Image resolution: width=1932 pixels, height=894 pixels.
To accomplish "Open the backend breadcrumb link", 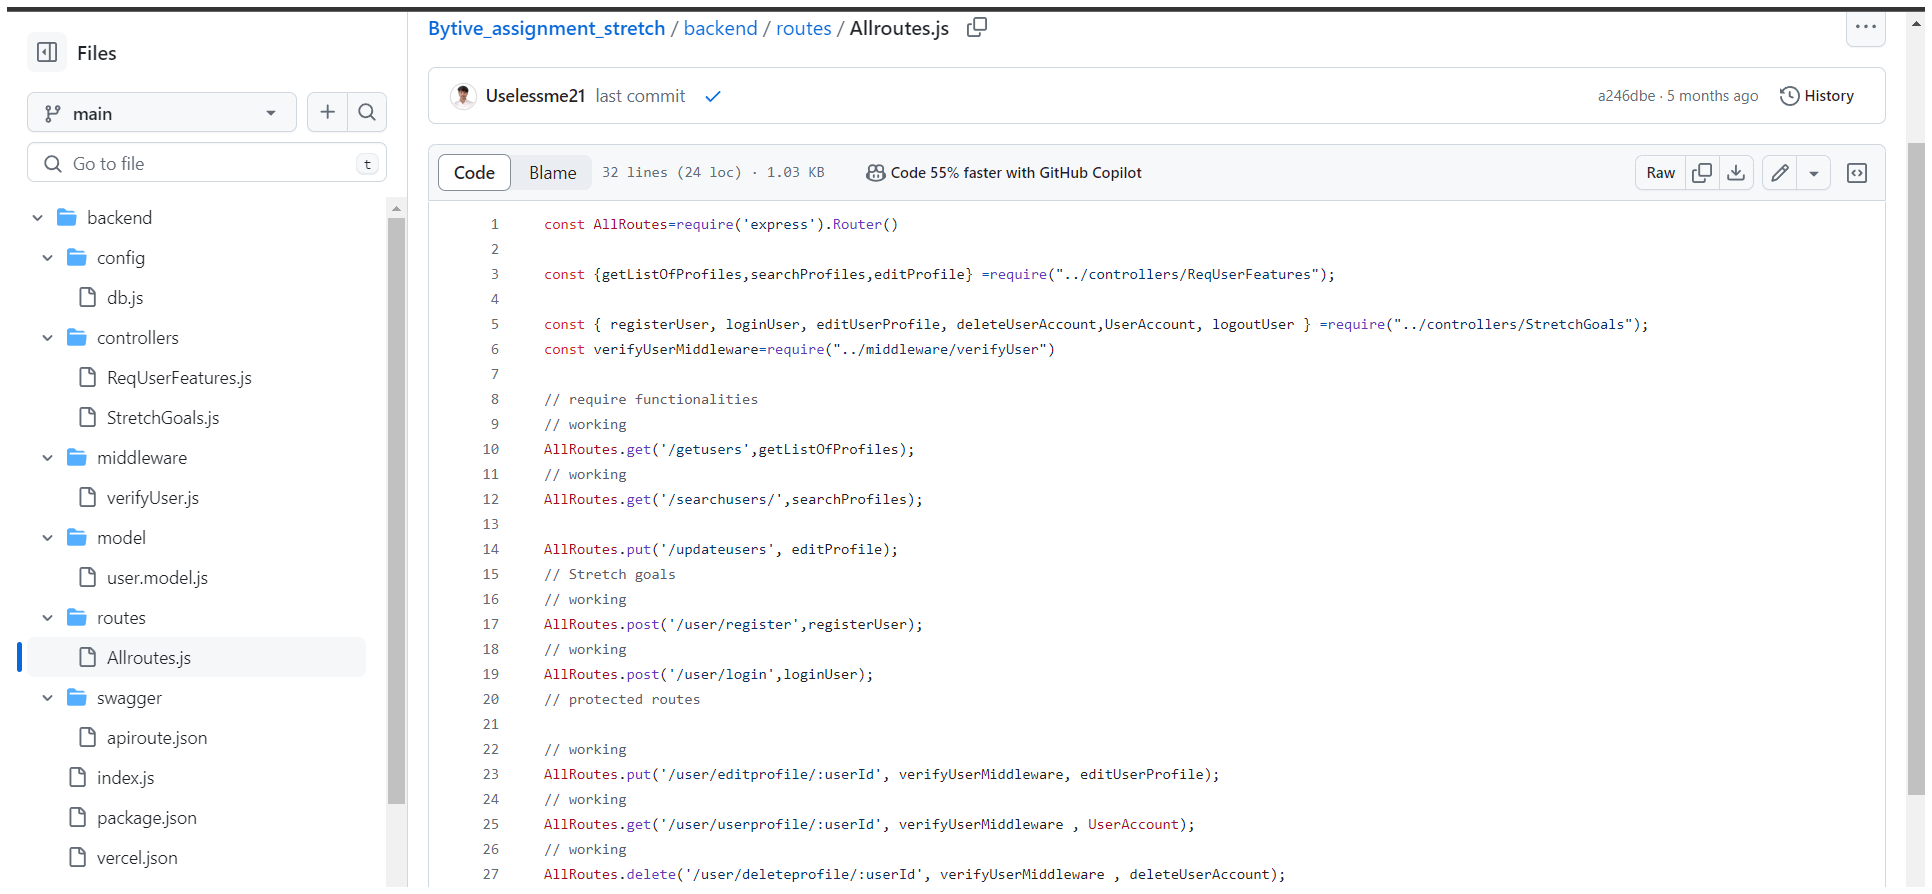I will [x=720, y=28].
